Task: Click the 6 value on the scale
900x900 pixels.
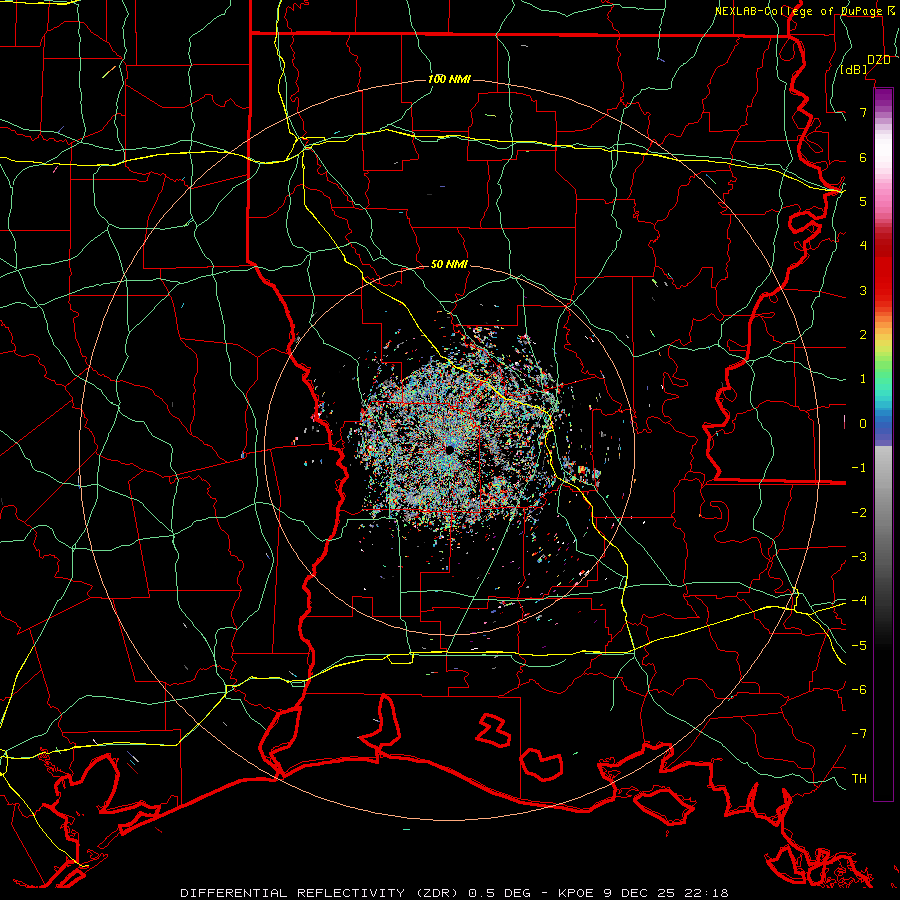Action: pos(863,157)
